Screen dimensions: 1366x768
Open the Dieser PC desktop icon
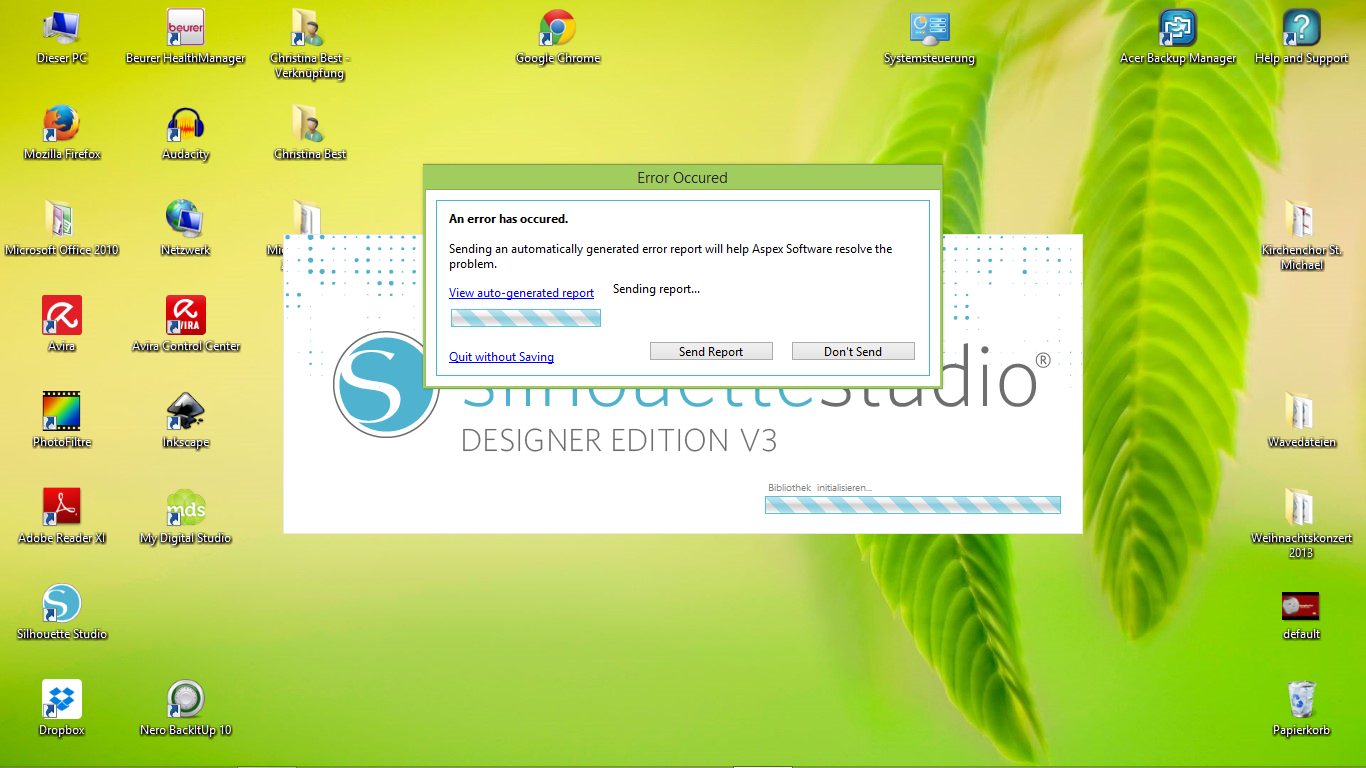coord(62,37)
